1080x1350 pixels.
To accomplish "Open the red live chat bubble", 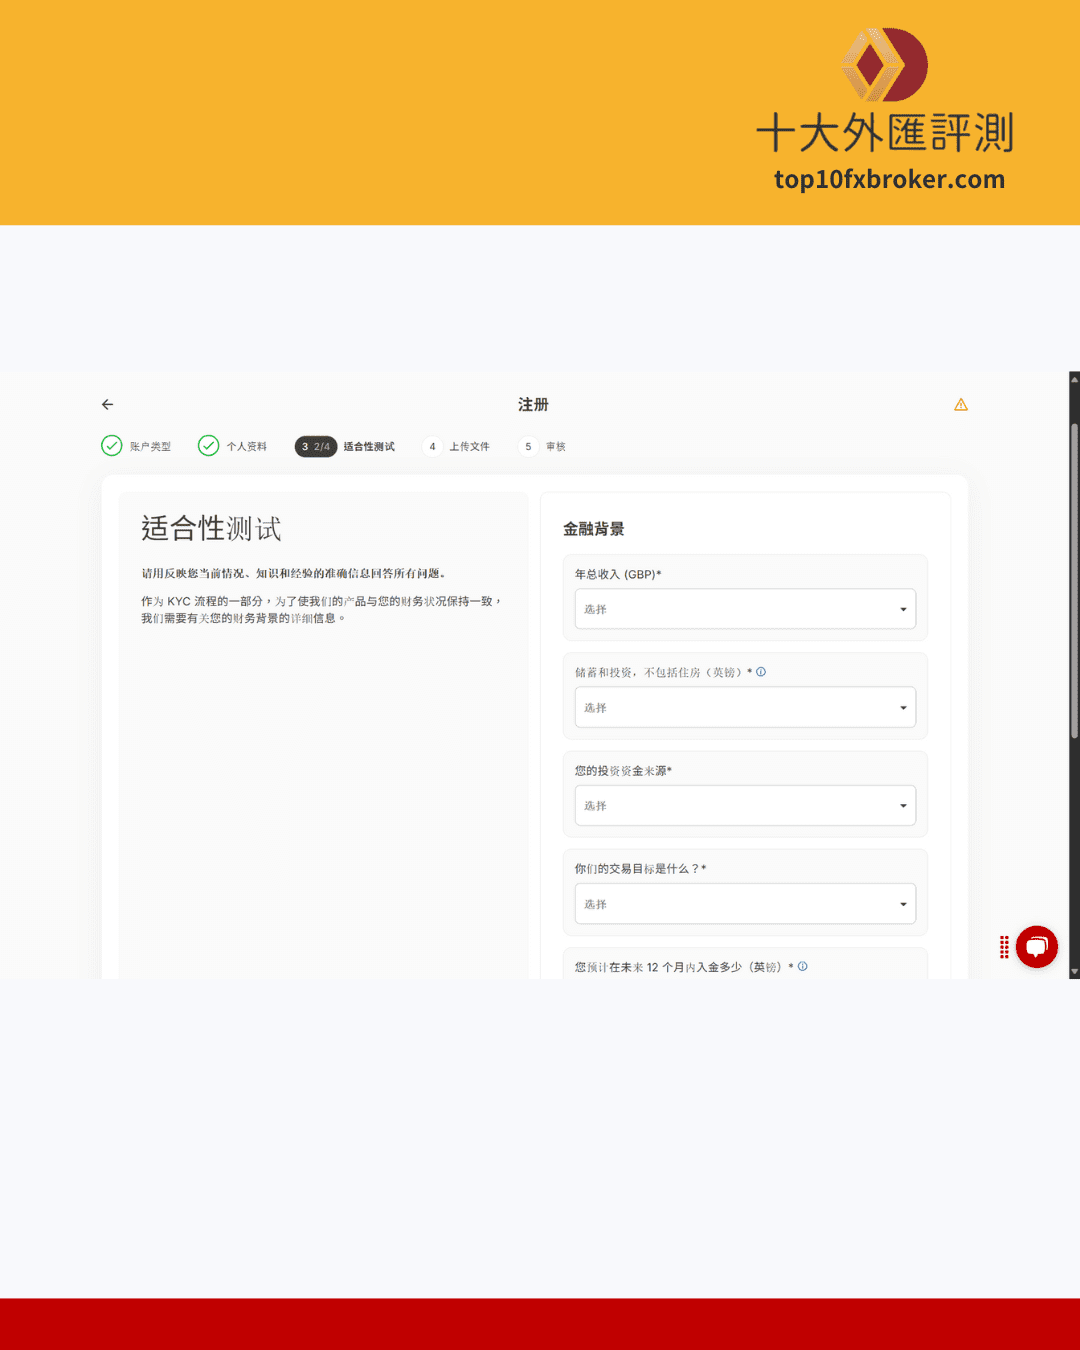I will pyautogui.click(x=1037, y=947).
